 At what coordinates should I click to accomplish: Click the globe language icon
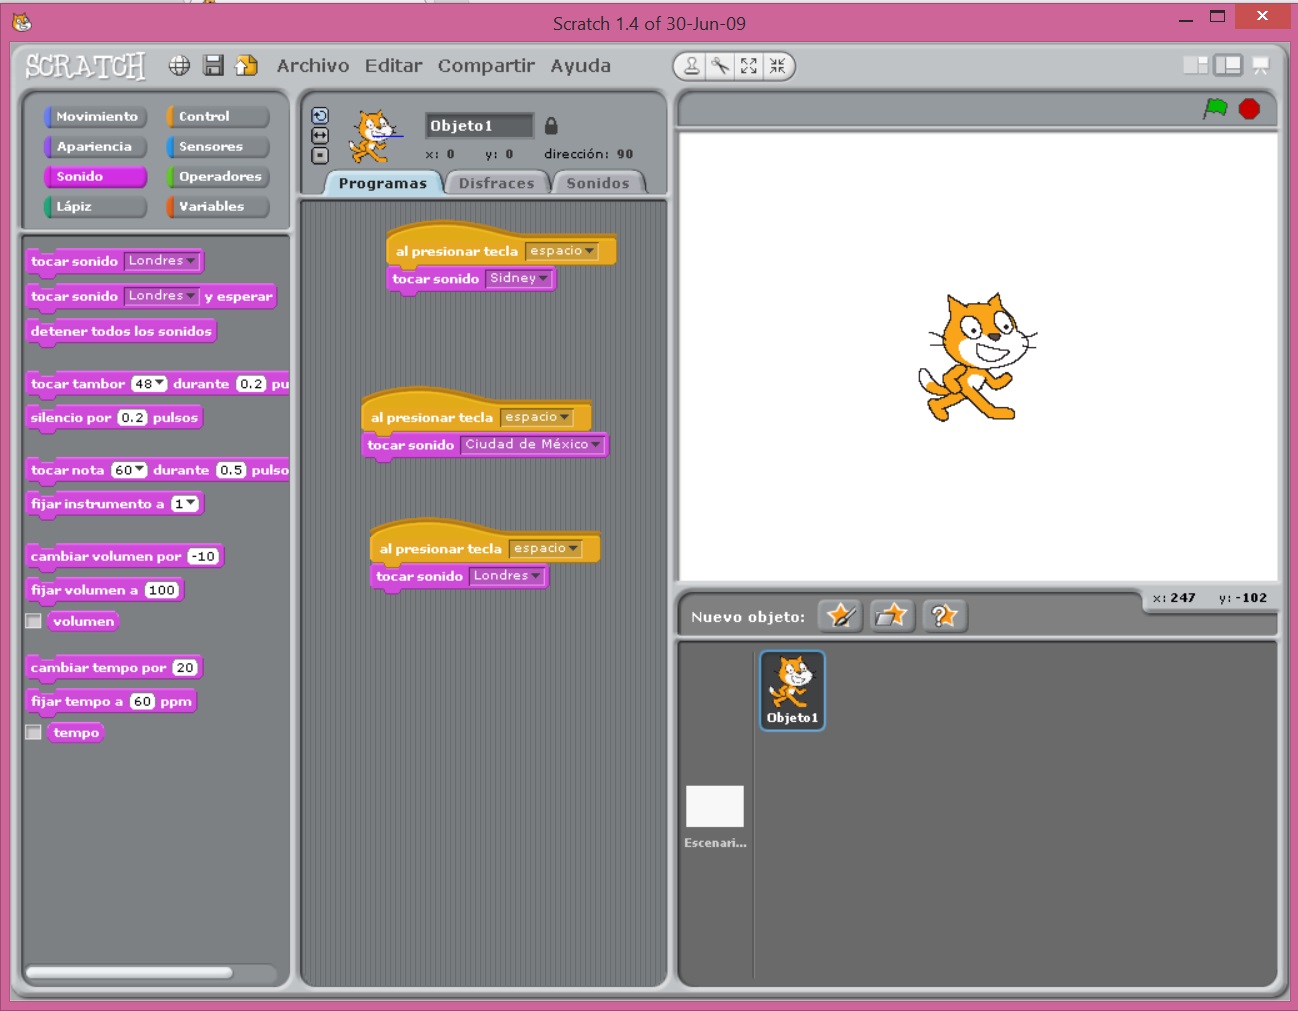click(179, 66)
